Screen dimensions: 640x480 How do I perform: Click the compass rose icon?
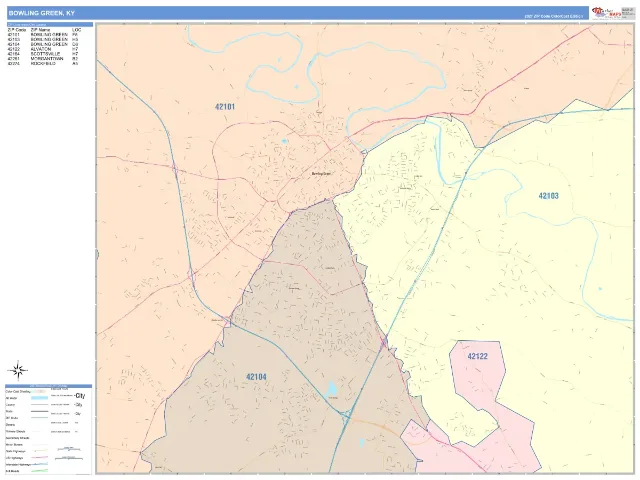tap(18, 371)
